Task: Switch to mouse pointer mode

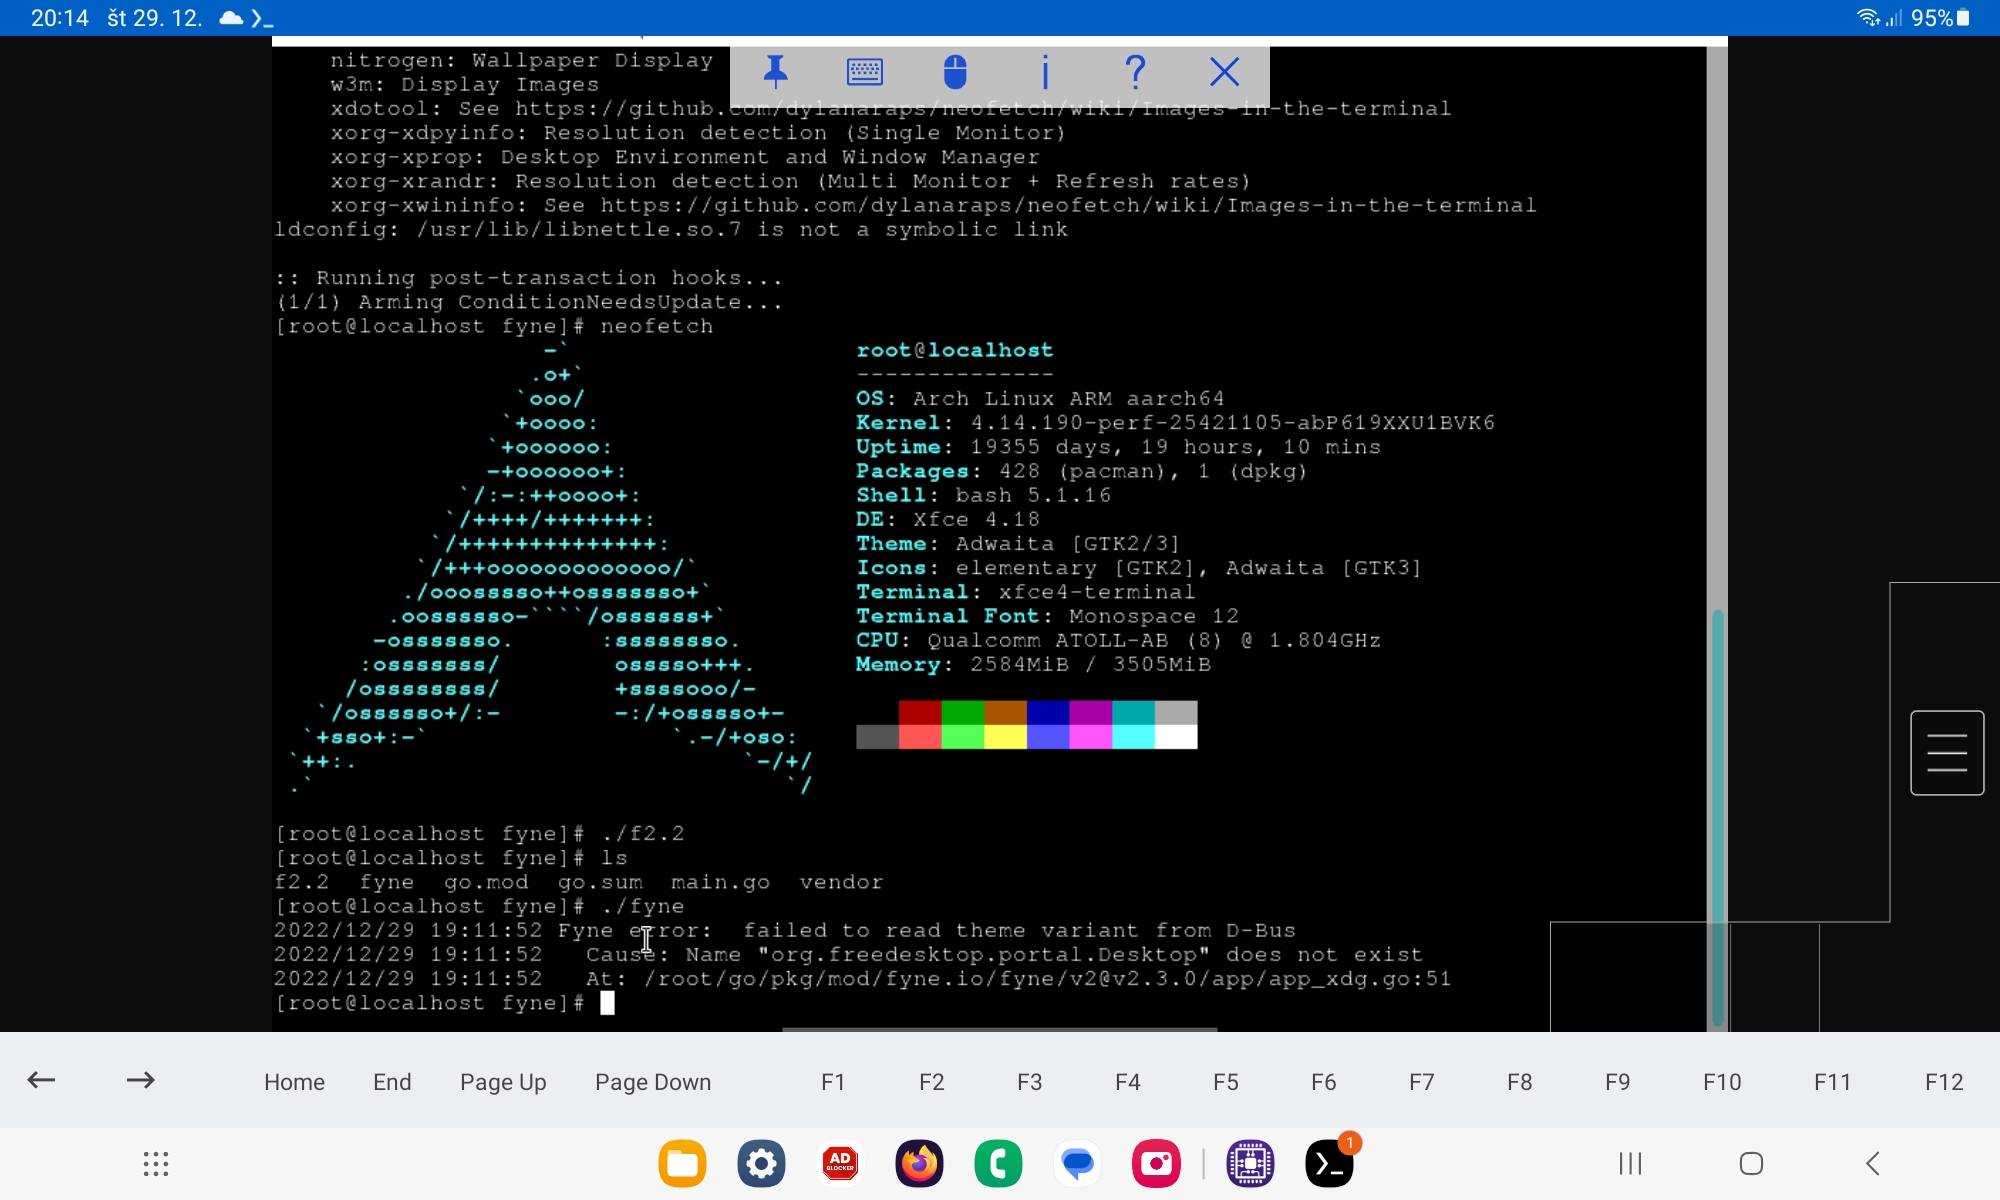Action: point(955,72)
